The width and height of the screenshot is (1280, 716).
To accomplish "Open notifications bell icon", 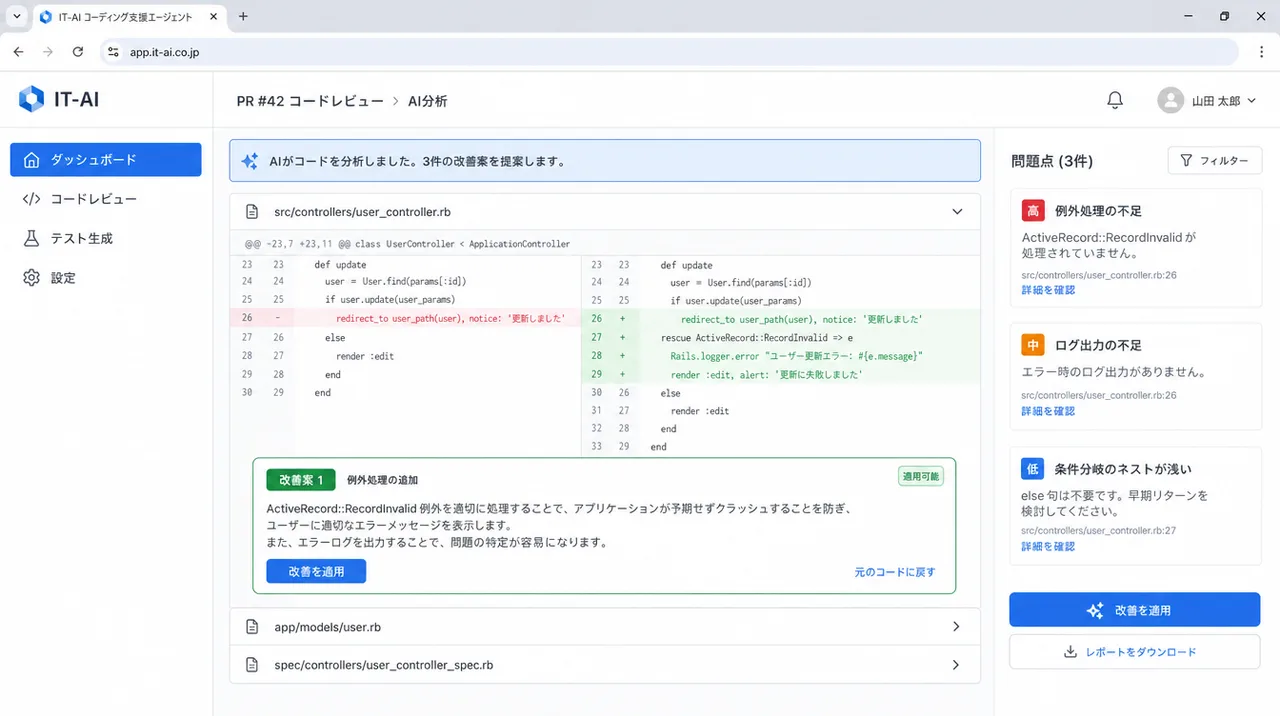I will tap(1115, 100).
